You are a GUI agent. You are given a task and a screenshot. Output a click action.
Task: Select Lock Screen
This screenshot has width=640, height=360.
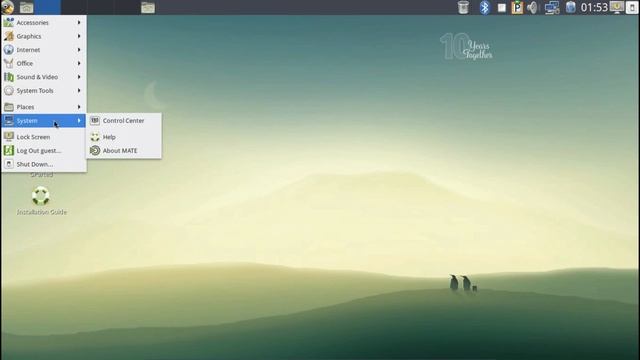tap(44, 137)
